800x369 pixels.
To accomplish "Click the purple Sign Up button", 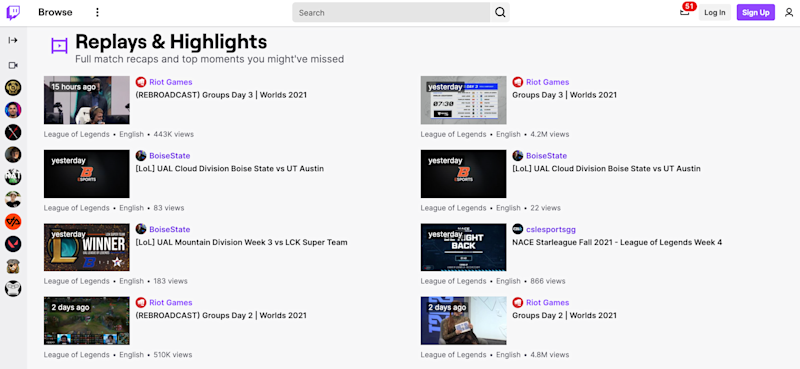I will click(756, 13).
